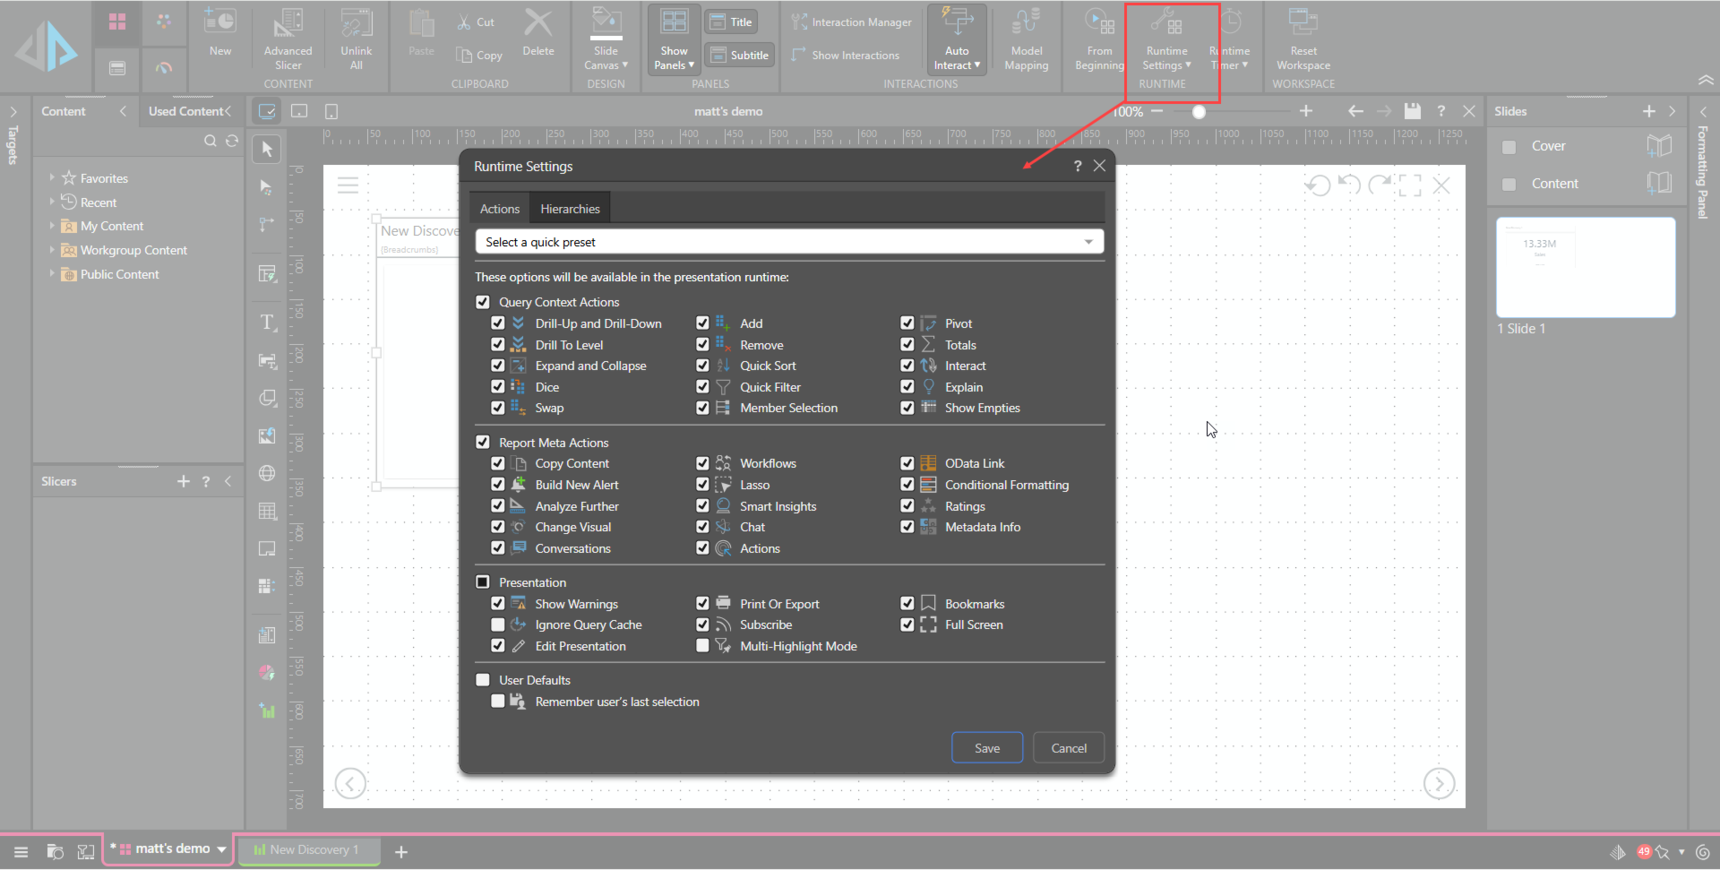The height and width of the screenshot is (870, 1720).
Task: Click the zoom in plus icon
Action: click(1305, 111)
